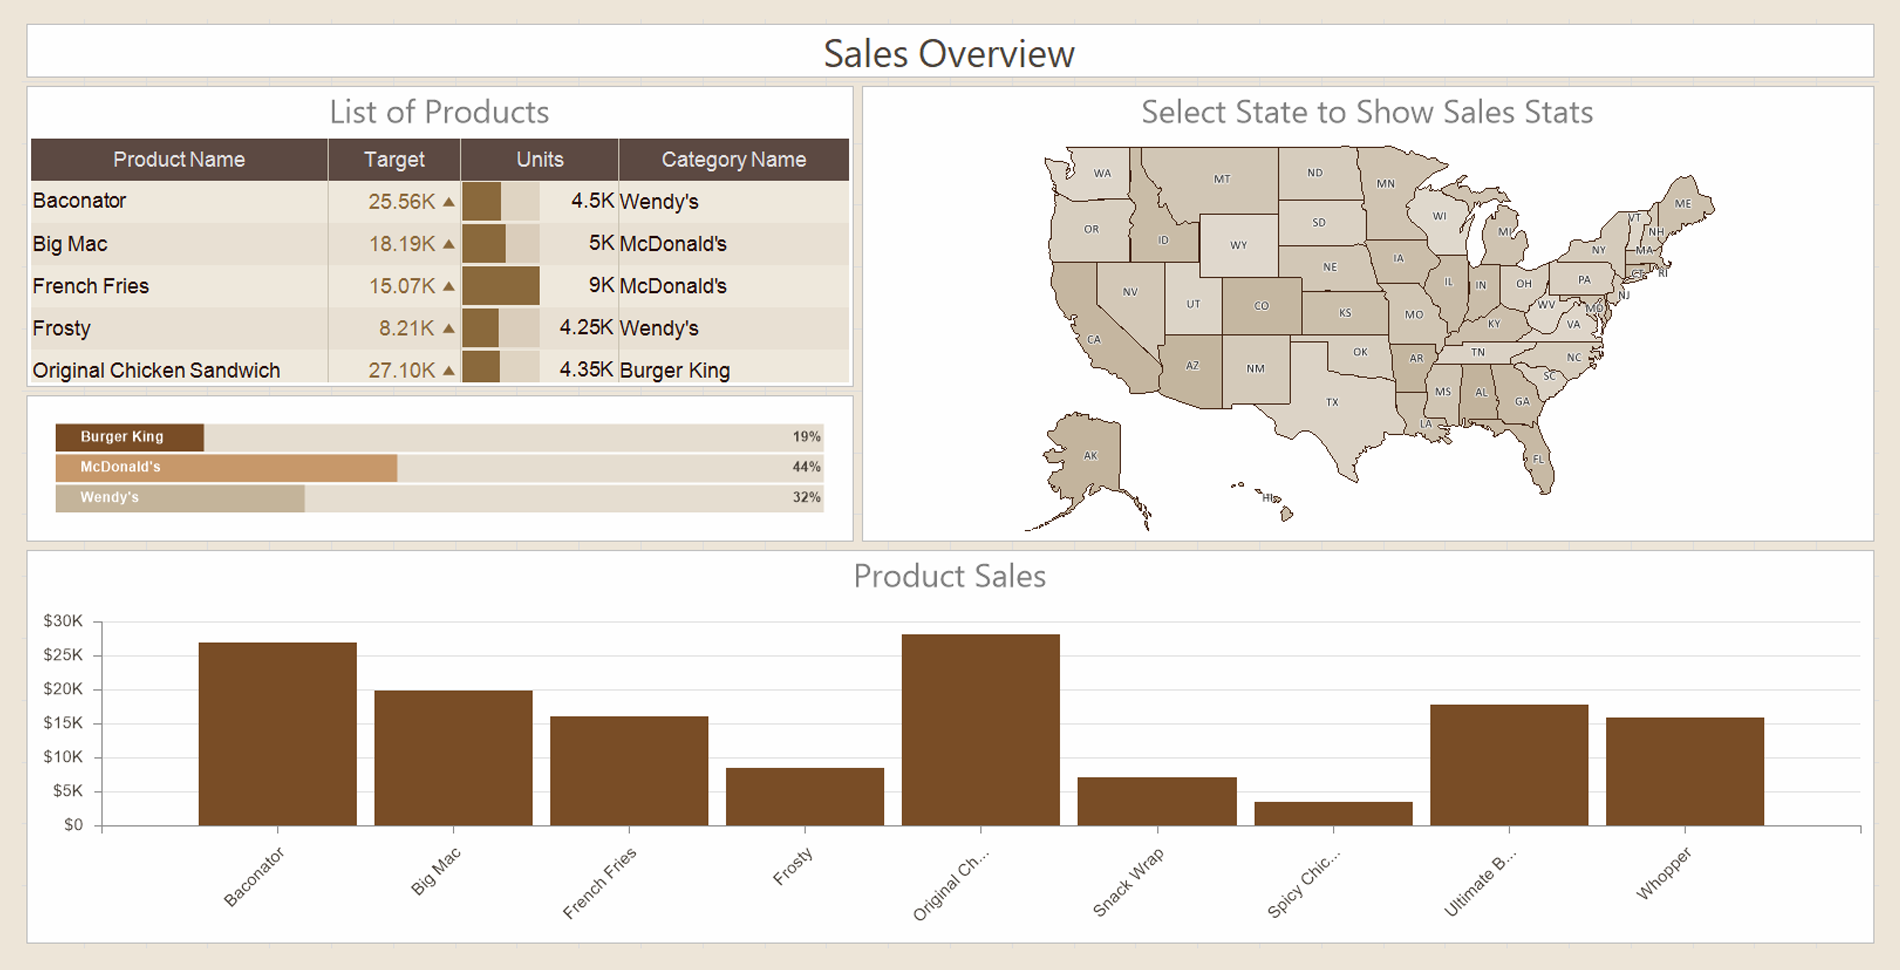Image resolution: width=1900 pixels, height=970 pixels.
Task: Select Missouri (MO) on the map
Action: (x=1414, y=315)
